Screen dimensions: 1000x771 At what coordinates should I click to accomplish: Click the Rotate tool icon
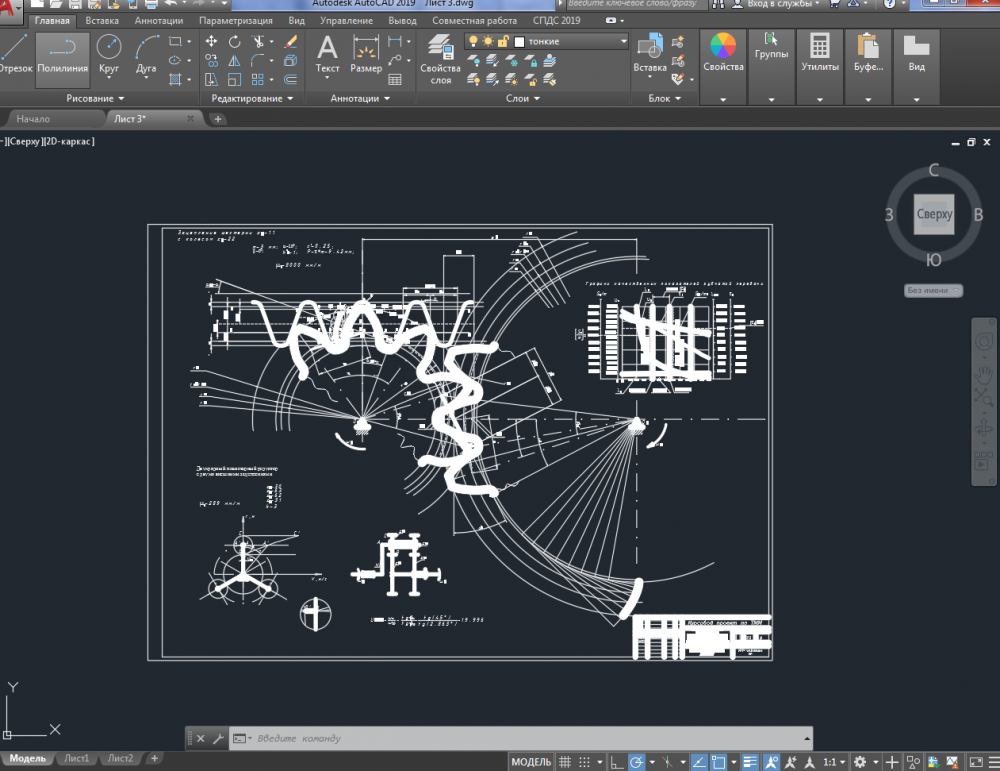click(234, 41)
